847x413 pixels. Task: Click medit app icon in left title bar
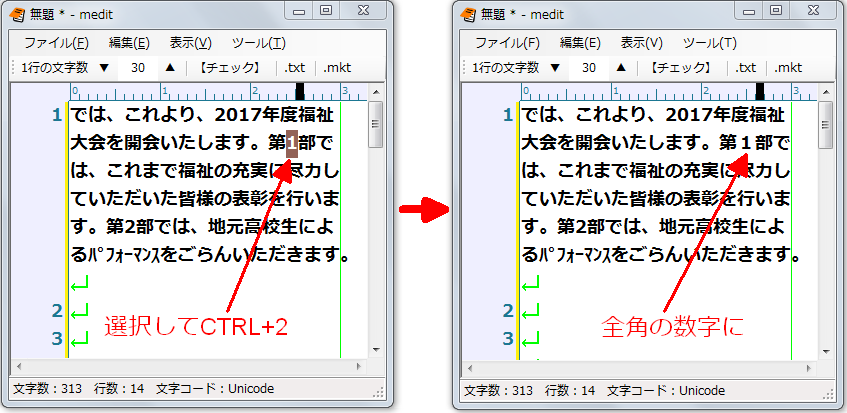point(18,15)
